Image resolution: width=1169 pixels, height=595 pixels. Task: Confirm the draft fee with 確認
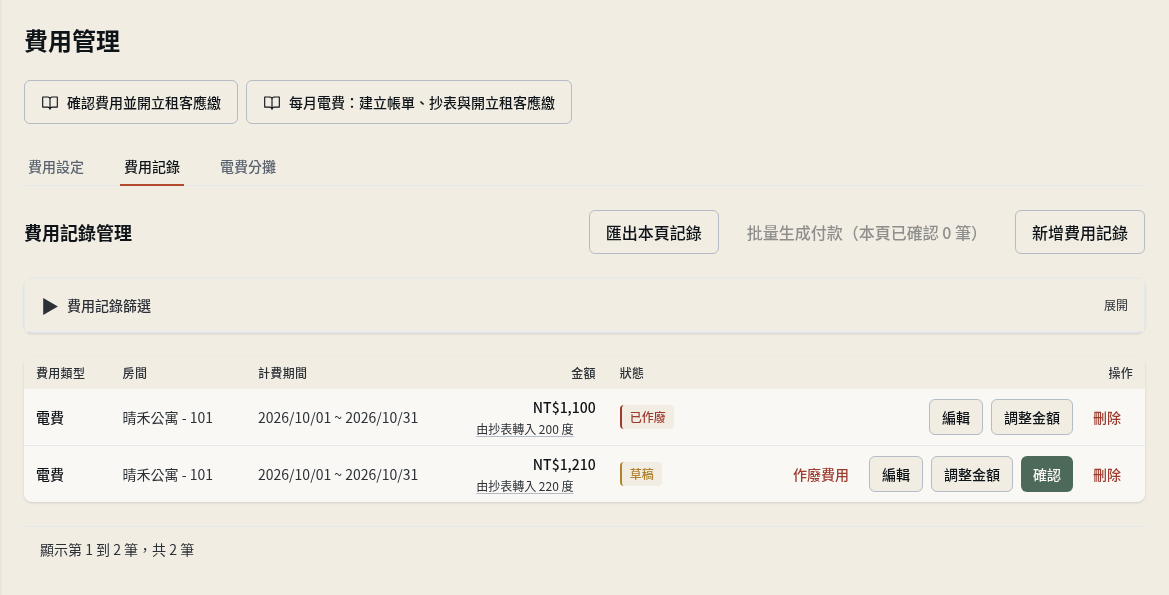click(1047, 474)
